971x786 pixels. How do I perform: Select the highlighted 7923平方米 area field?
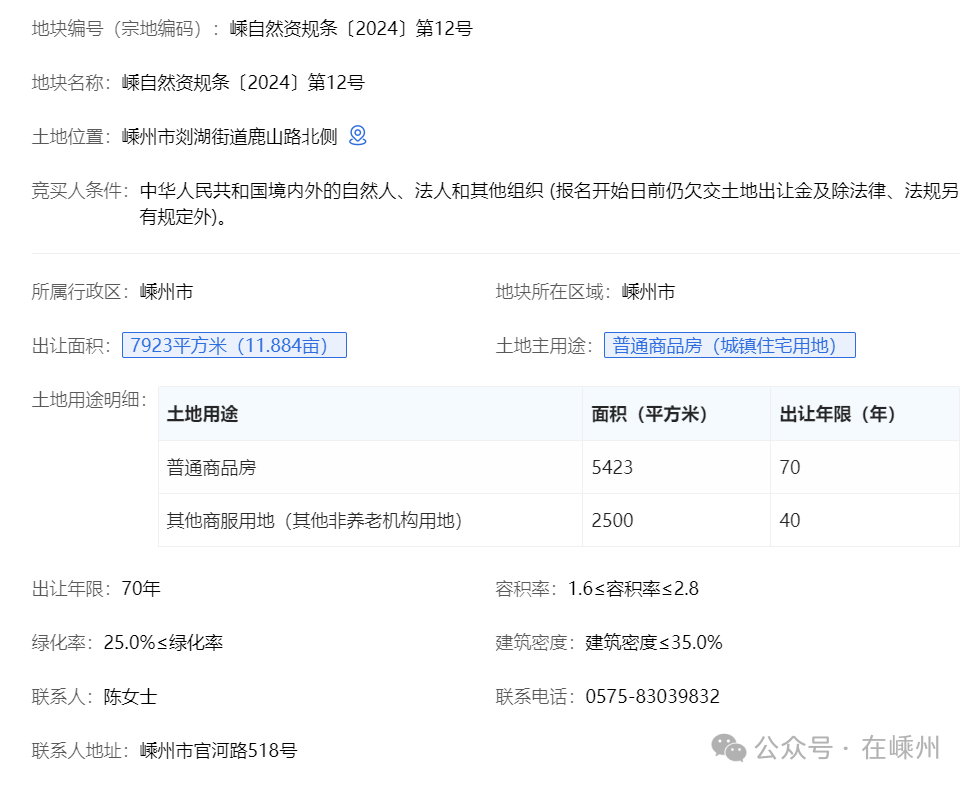click(x=234, y=346)
